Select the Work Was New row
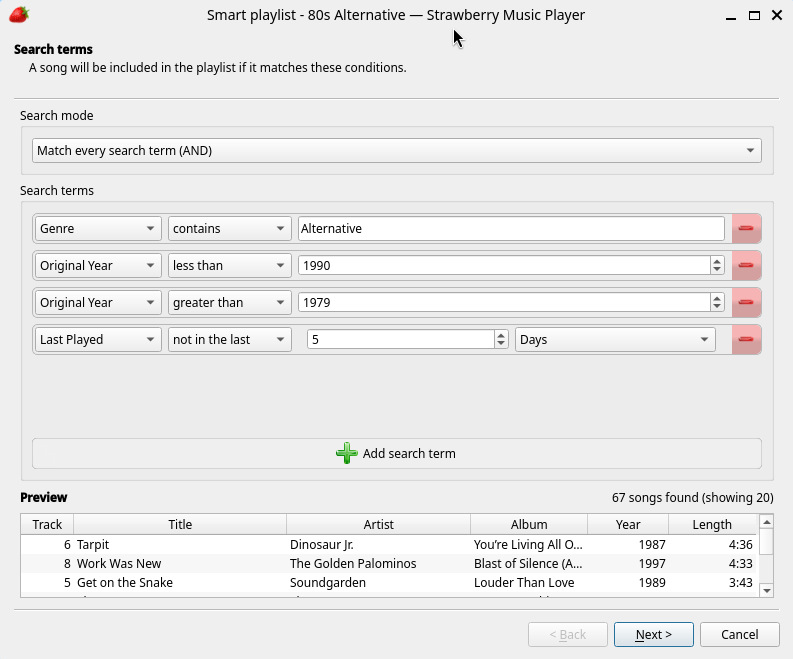 point(388,563)
